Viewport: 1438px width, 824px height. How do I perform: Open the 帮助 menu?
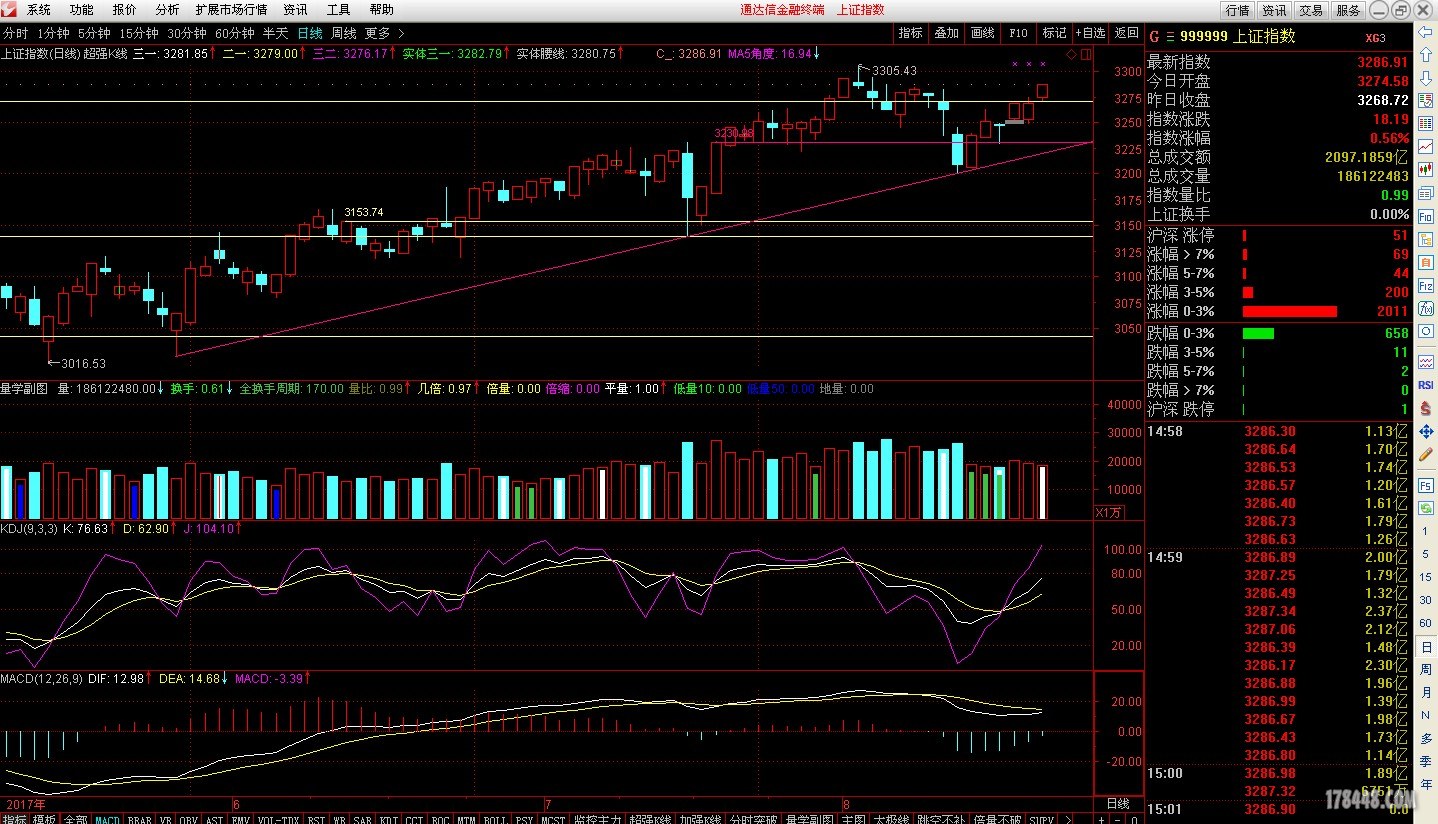click(x=382, y=10)
